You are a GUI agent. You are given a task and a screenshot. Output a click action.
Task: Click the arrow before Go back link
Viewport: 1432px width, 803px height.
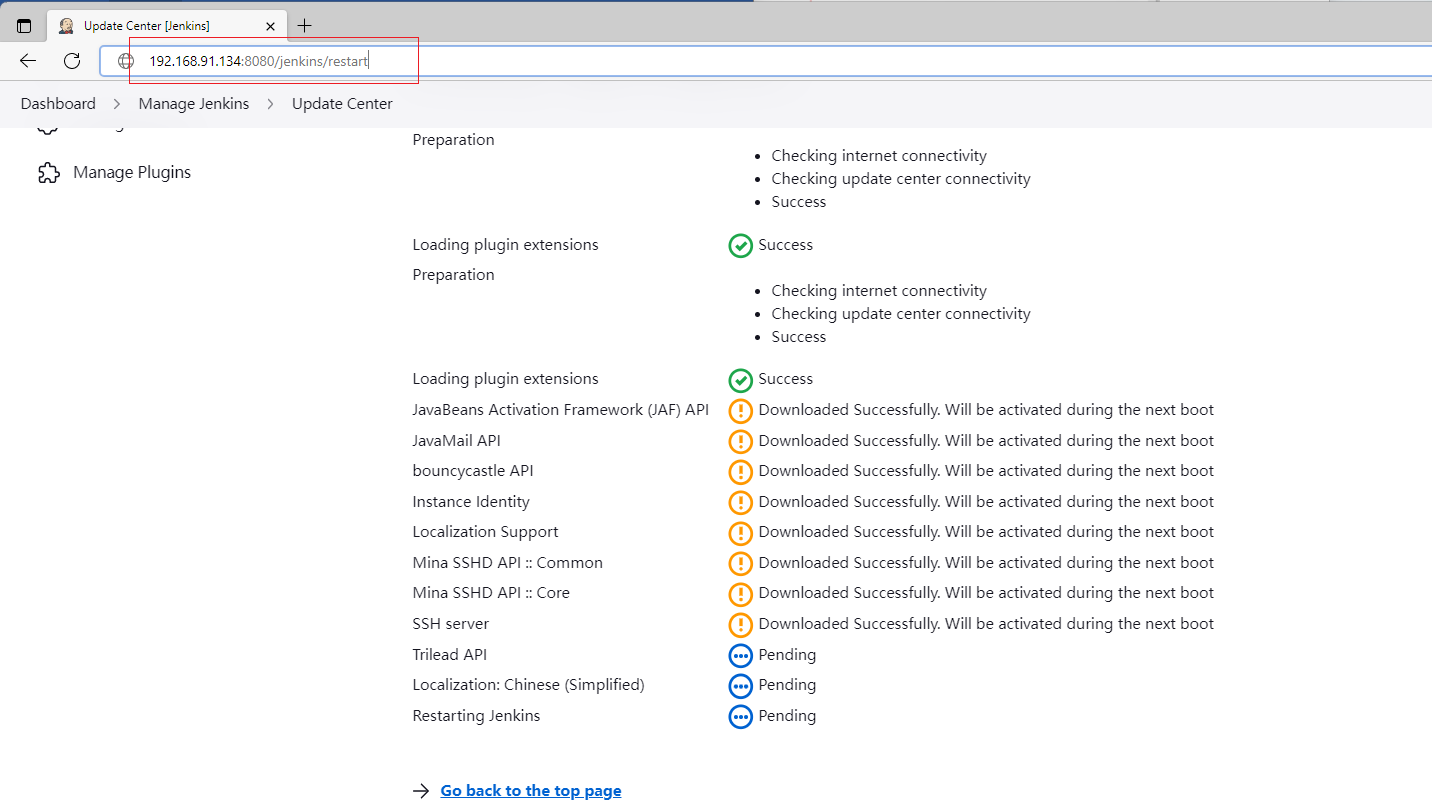[421, 791]
